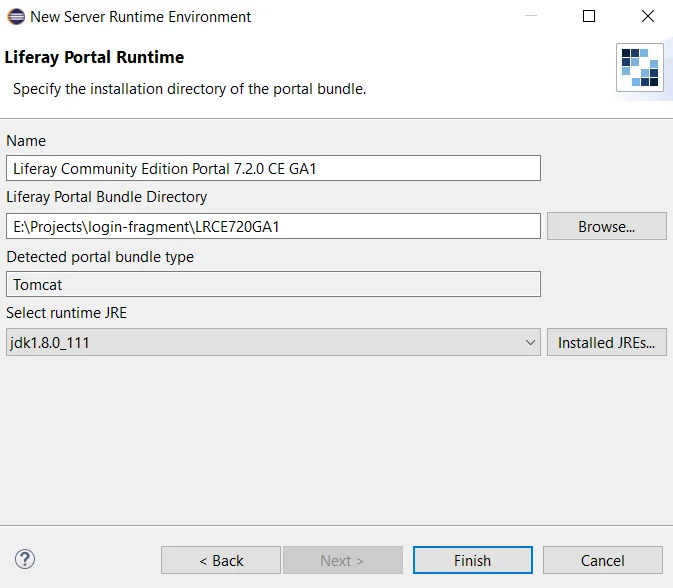Maximize the New Server Runtime Environment dialog
Viewport: 673px width, 588px height.
(589, 16)
